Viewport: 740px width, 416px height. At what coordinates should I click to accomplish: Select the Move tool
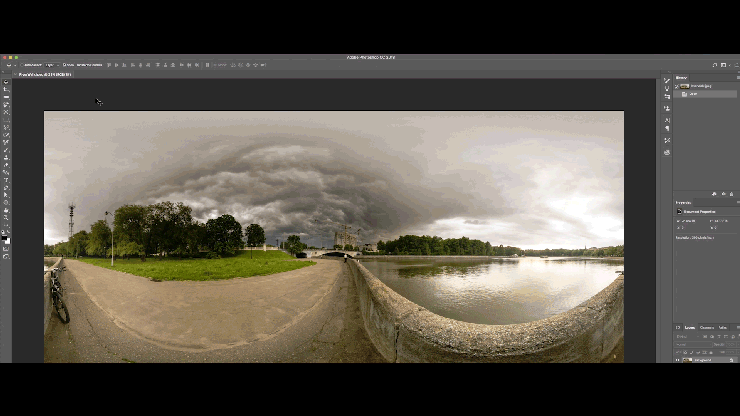tap(6, 82)
